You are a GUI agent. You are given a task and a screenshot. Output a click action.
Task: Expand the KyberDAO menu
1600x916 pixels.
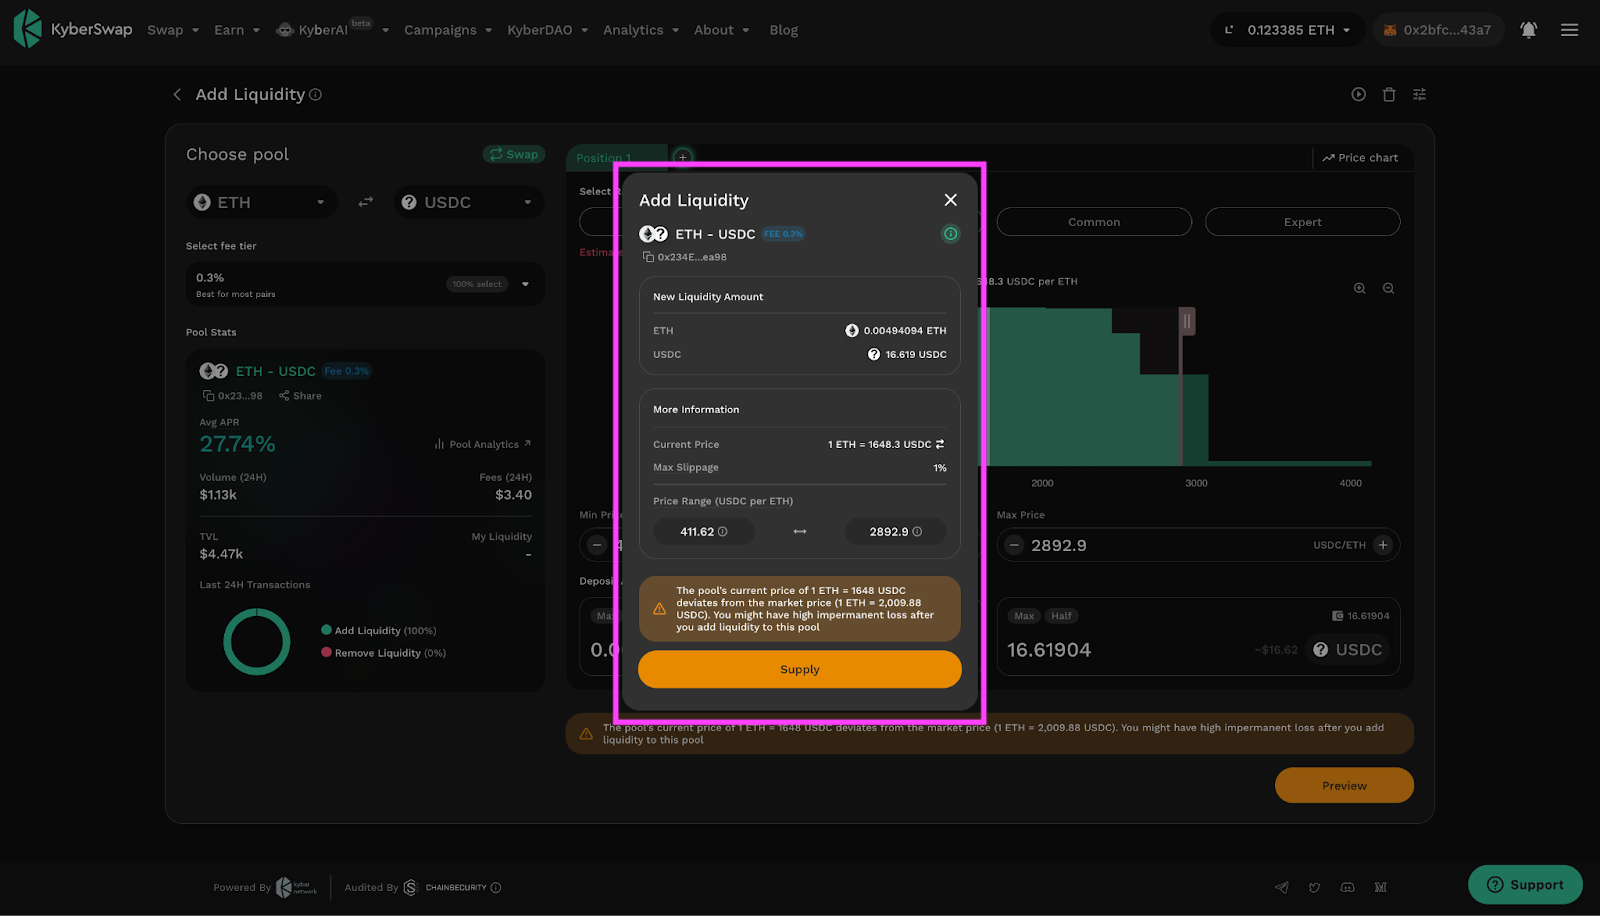click(547, 30)
